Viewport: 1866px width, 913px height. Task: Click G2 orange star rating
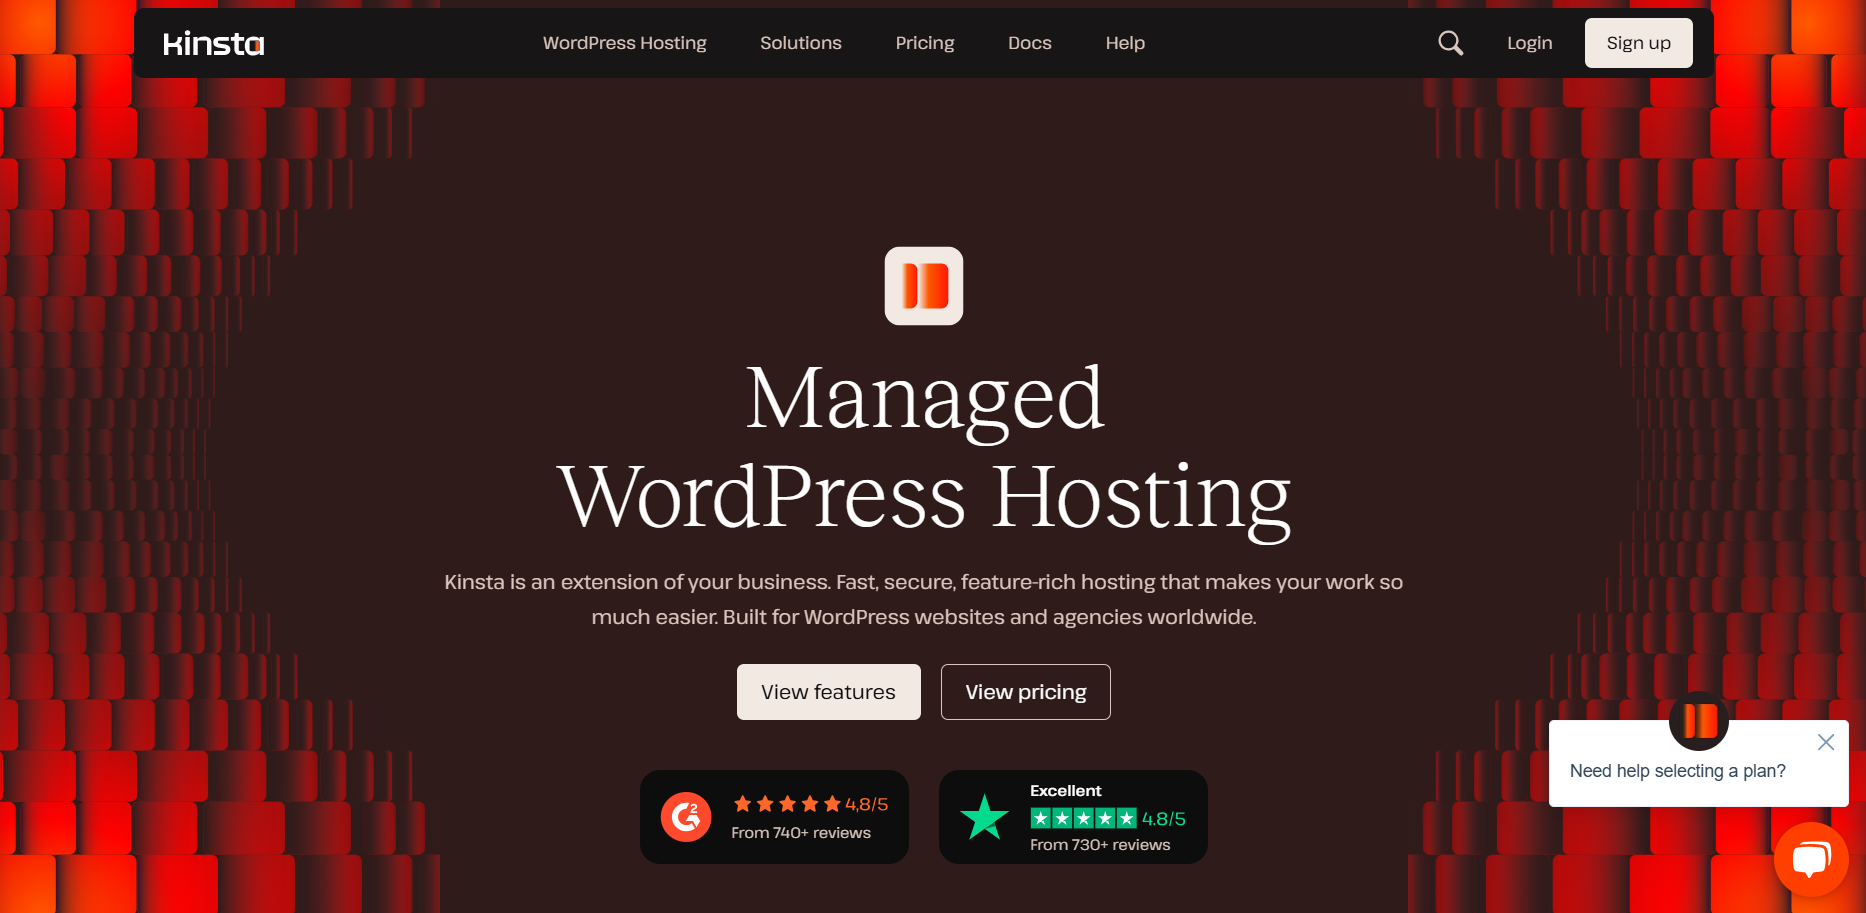pyautogui.click(x=787, y=804)
